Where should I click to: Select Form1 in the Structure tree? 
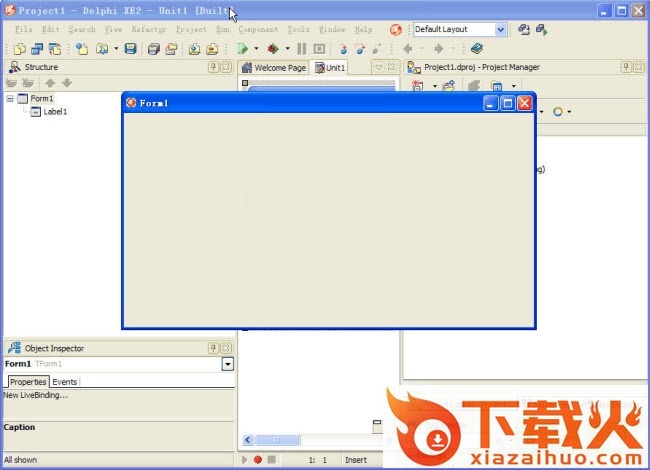41,99
